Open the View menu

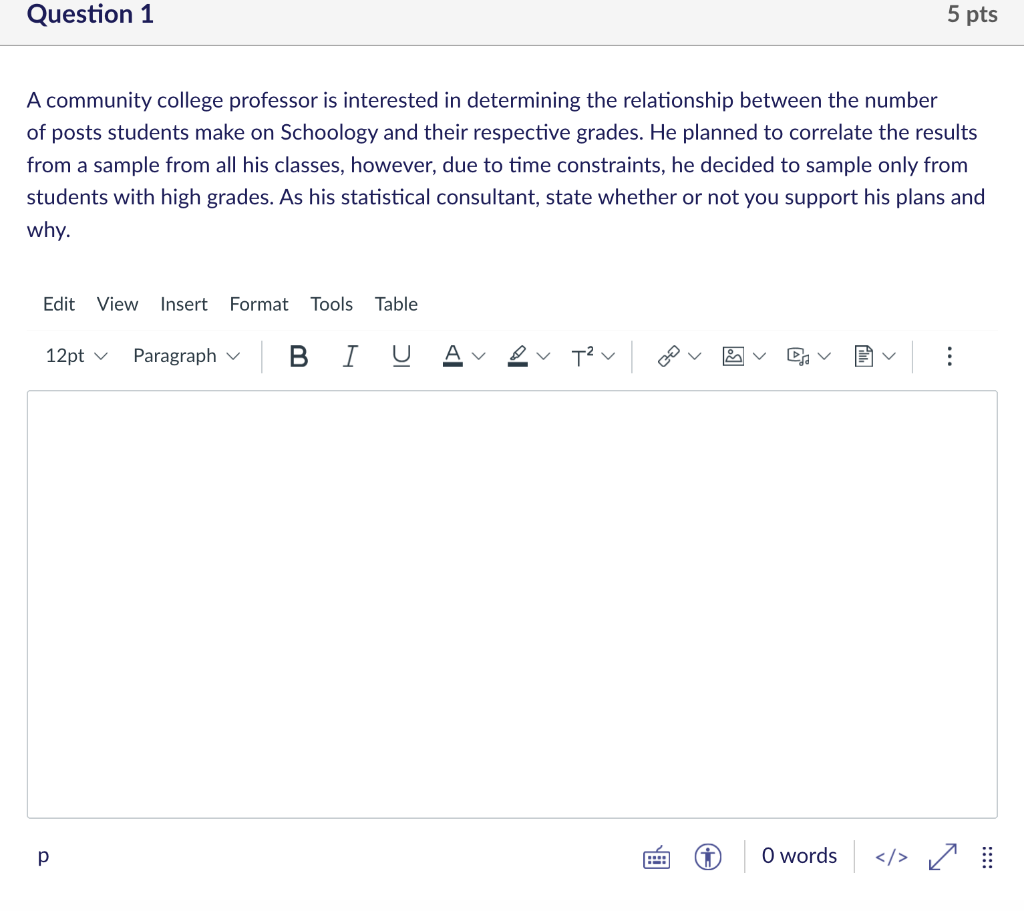[118, 304]
